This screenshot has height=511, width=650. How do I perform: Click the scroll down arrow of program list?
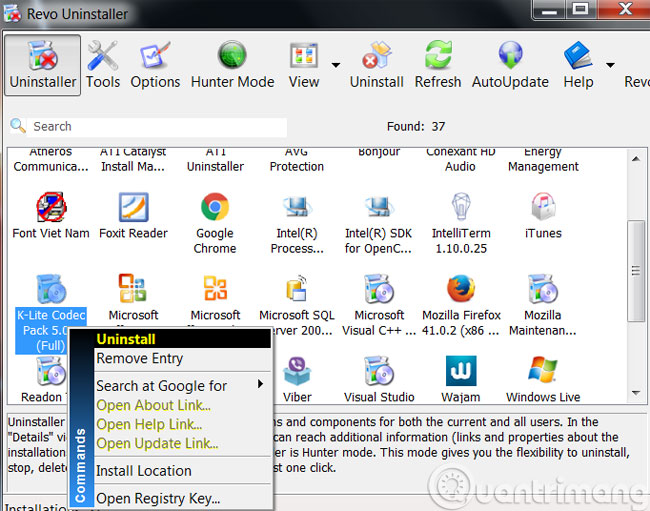pyautogui.click(x=636, y=392)
